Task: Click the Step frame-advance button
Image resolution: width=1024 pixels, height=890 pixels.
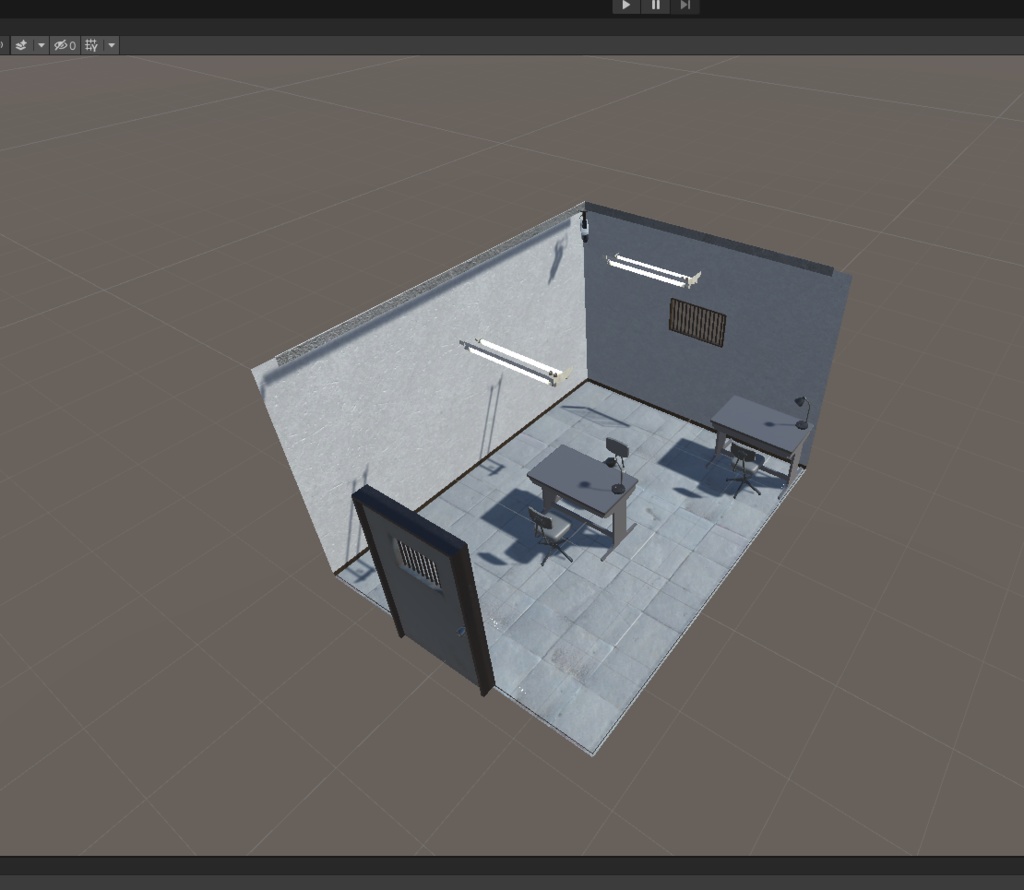Action: [685, 6]
